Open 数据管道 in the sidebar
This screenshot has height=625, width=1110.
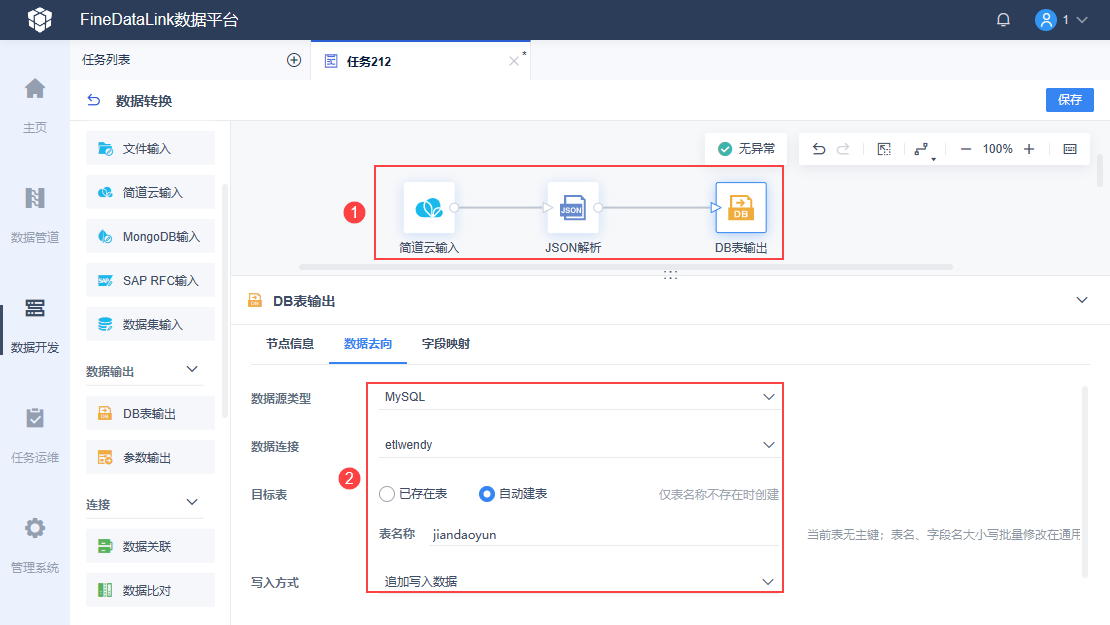35,215
